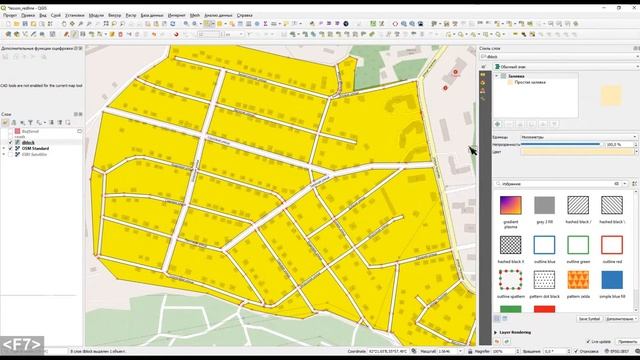The height and width of the screenshot is (360, 640).
Task: Collapse the Заливка symbol tree node
Action: (x=497, y=76)
